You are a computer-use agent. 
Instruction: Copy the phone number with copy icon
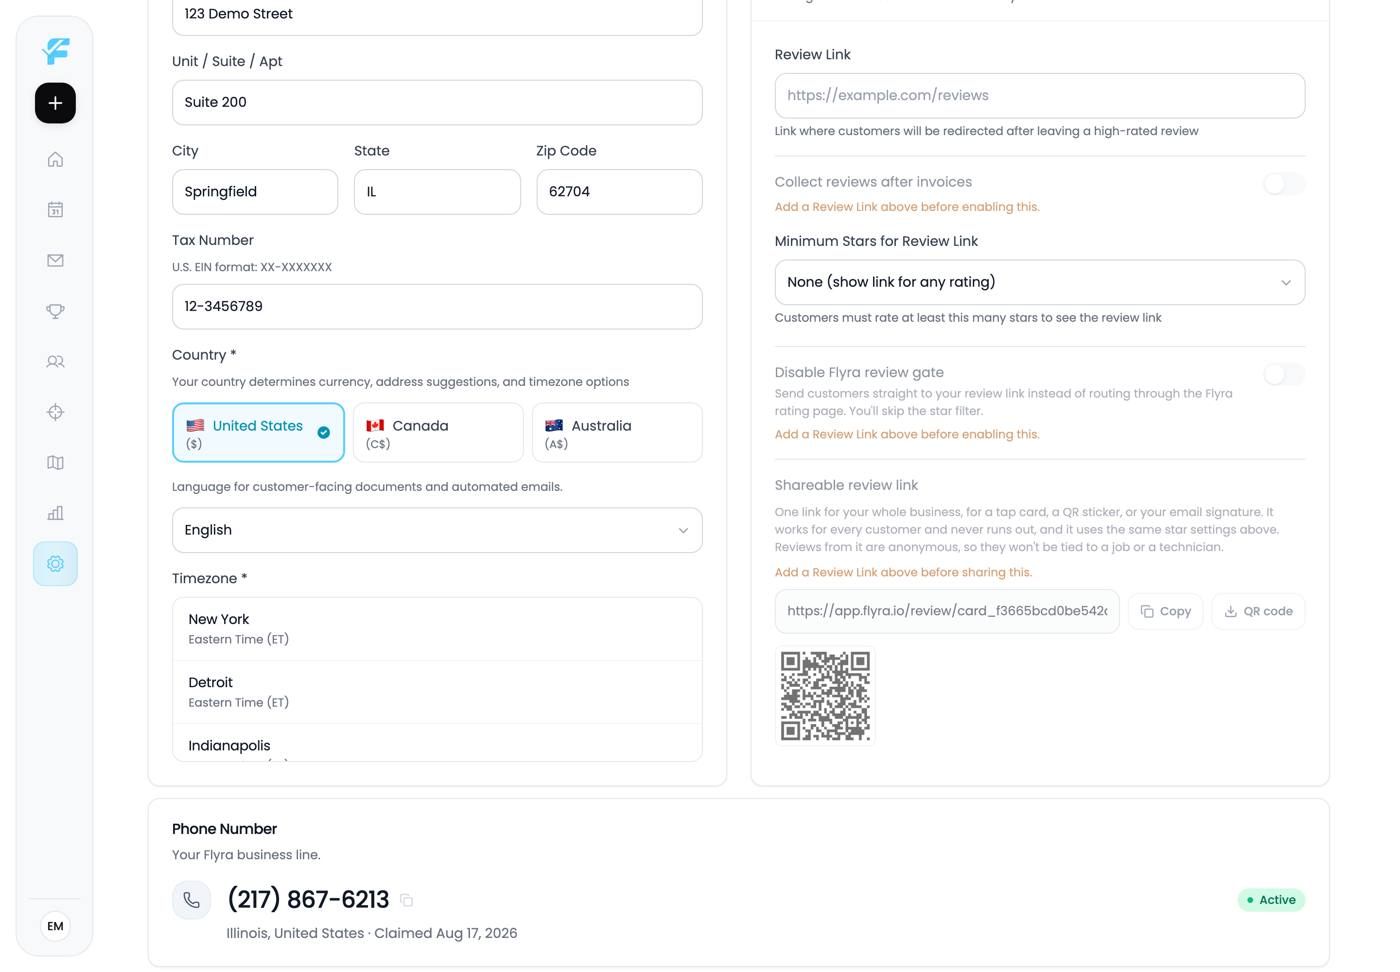pos(406,900)
